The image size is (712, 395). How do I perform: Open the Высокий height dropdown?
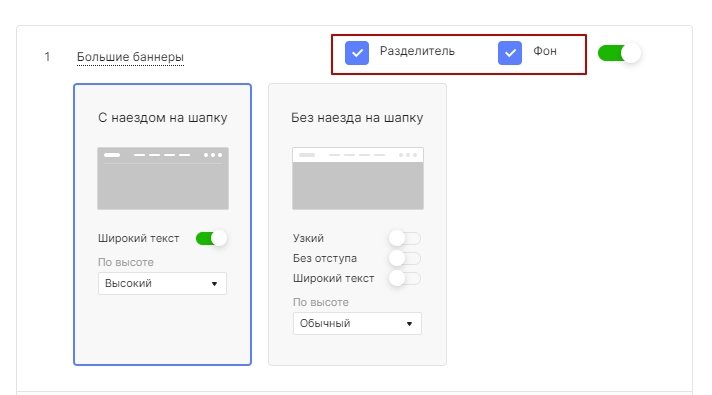[162, 283]
